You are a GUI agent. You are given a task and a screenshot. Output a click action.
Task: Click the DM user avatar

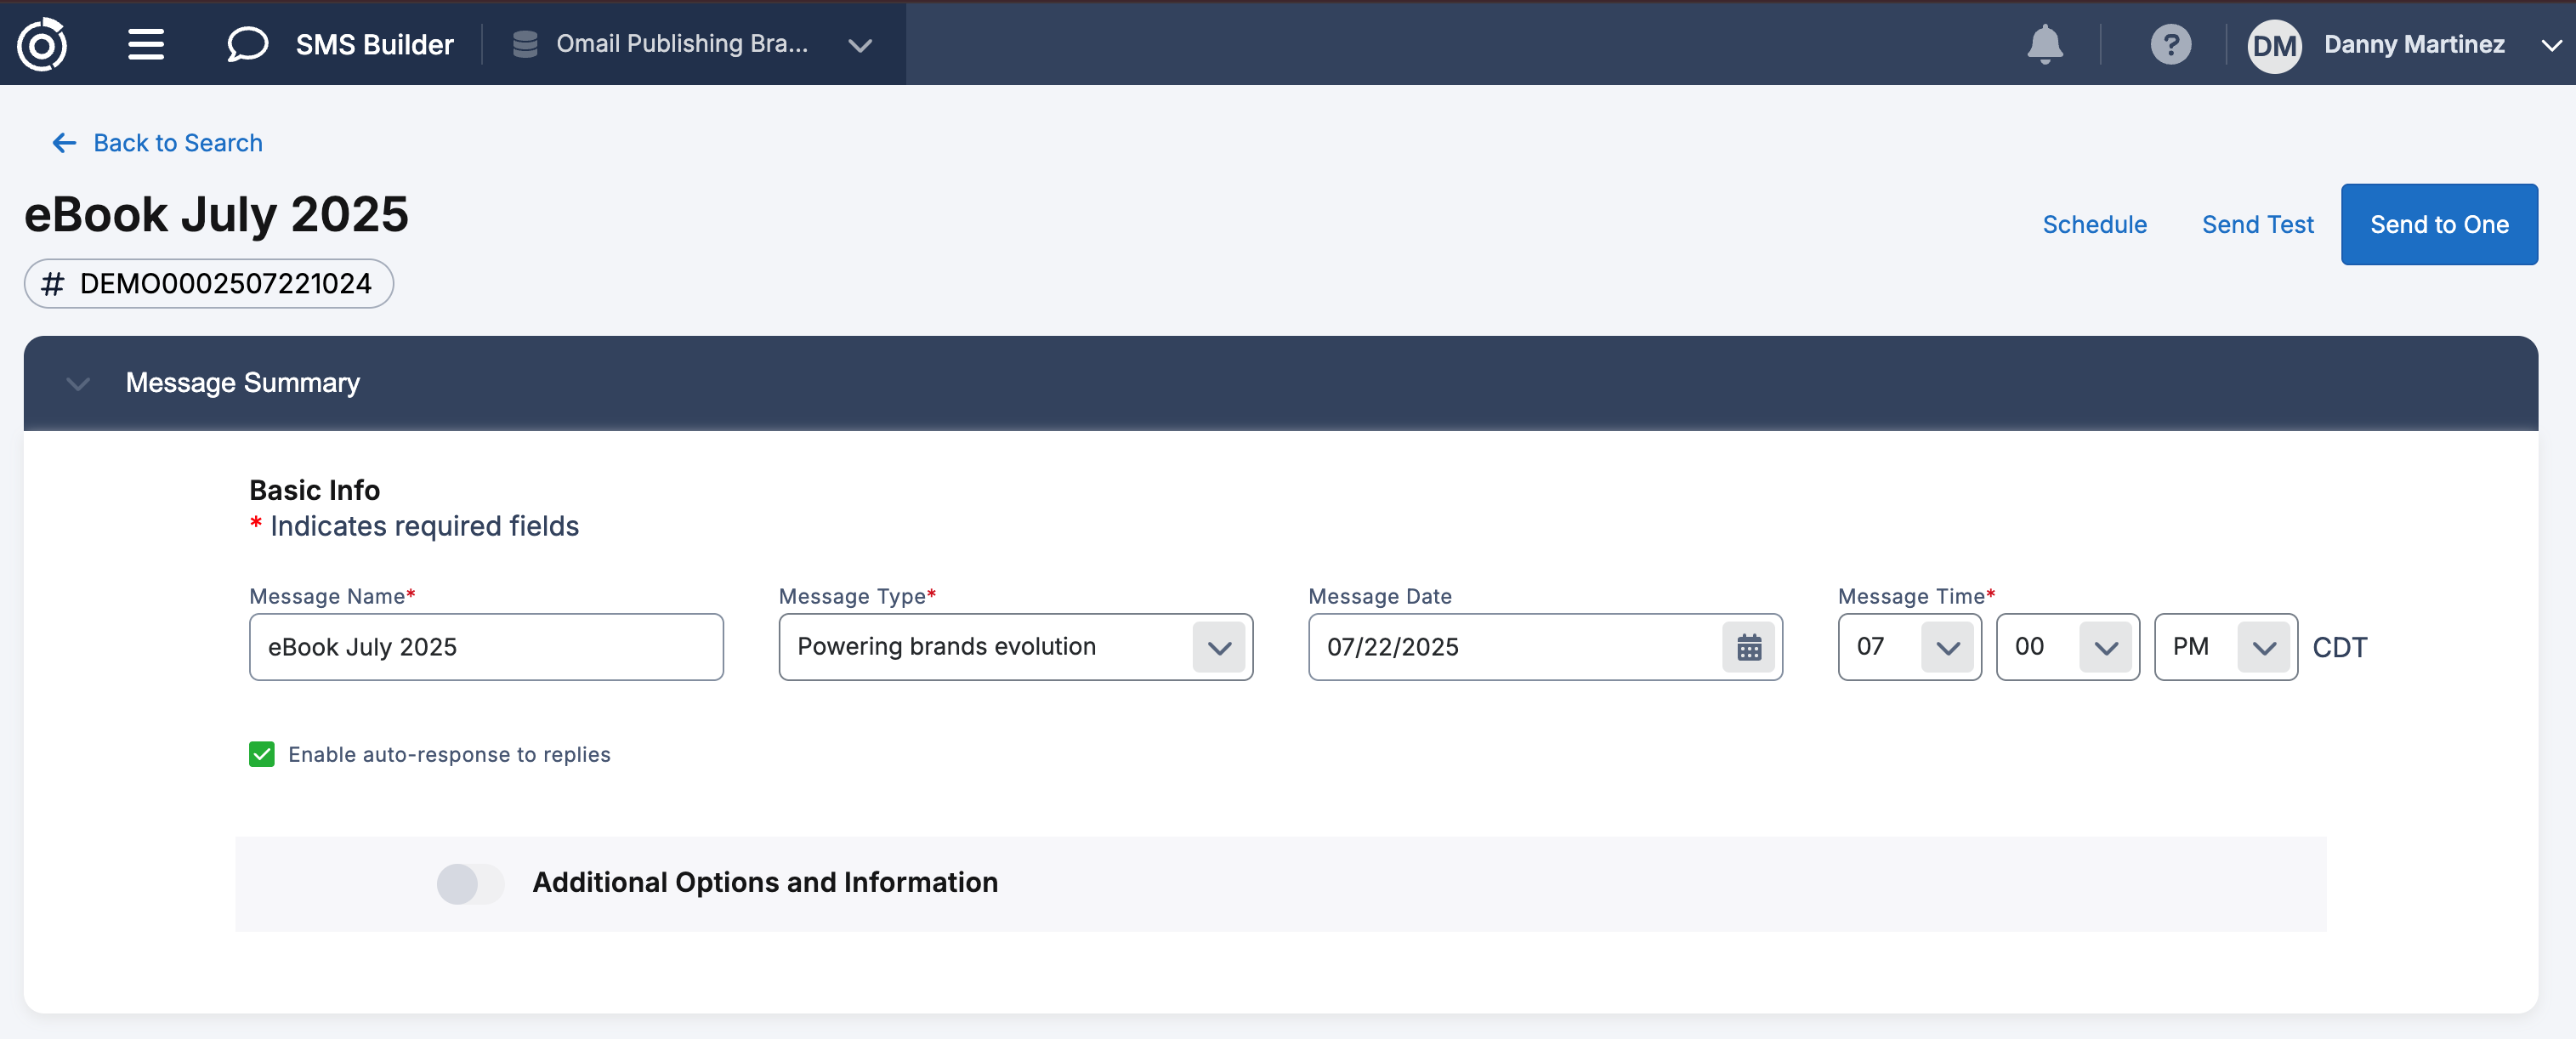[2274, 46]
